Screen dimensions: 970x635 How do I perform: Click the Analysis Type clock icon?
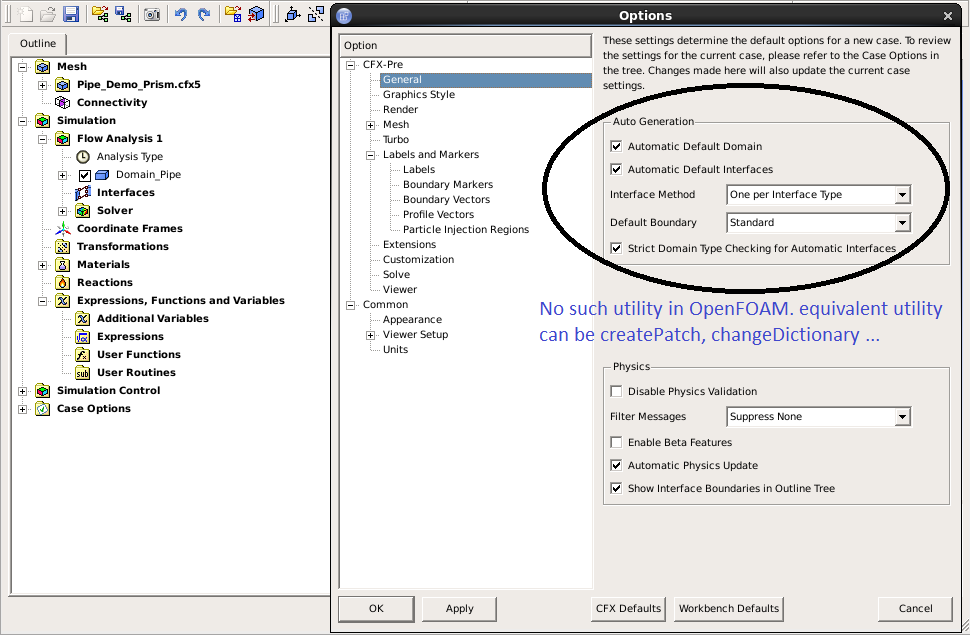tap(83, 157)
